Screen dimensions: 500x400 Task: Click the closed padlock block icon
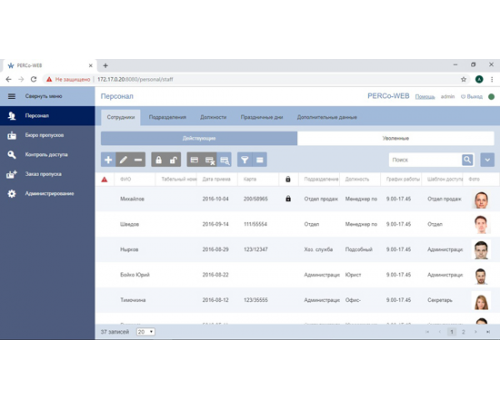(x=159, y=160)
